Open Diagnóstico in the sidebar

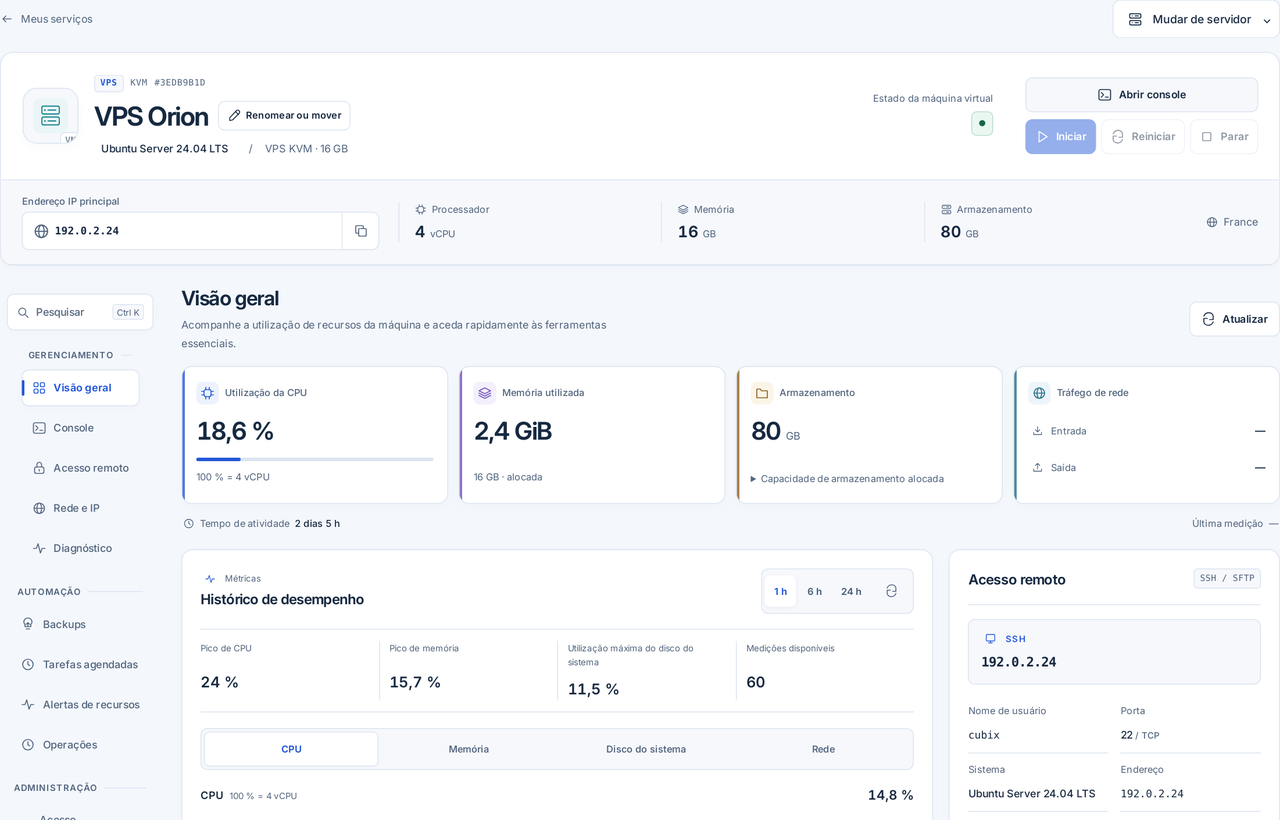pyautogui.click(x=80, y=548)
